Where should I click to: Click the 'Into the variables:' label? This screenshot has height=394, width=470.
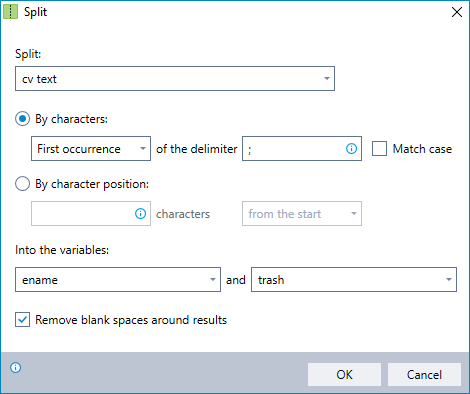[62, 250]
